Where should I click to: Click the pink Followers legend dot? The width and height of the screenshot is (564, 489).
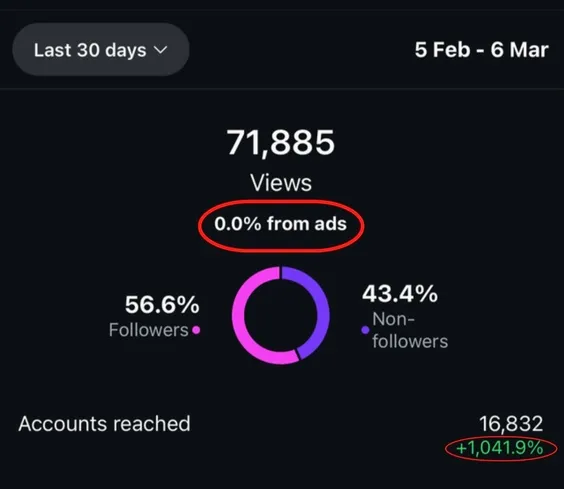click(196, 330)
